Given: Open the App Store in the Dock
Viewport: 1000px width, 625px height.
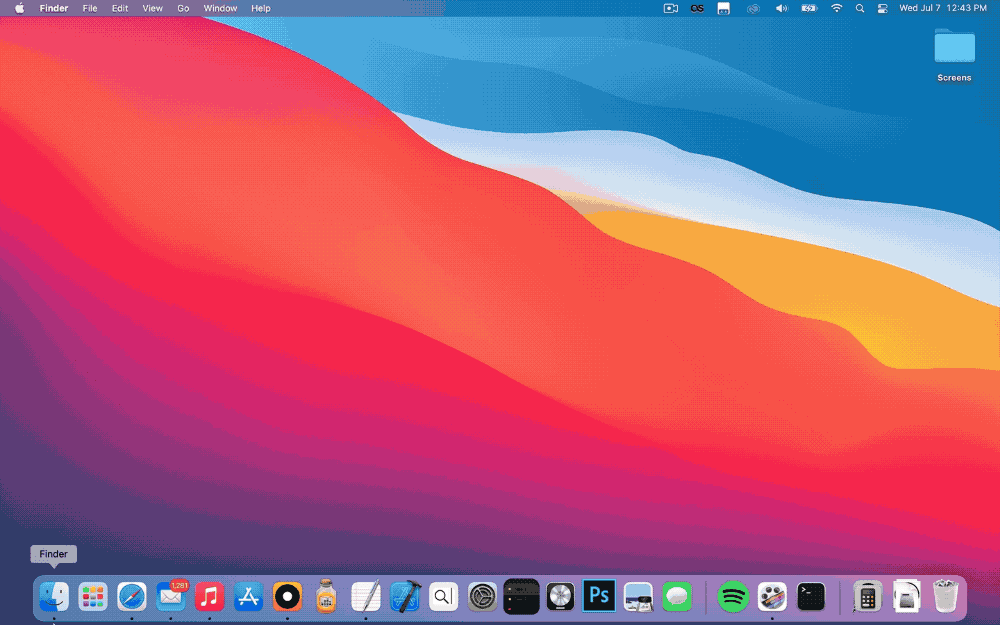Looking at the screenshot, I should point(249,597).
